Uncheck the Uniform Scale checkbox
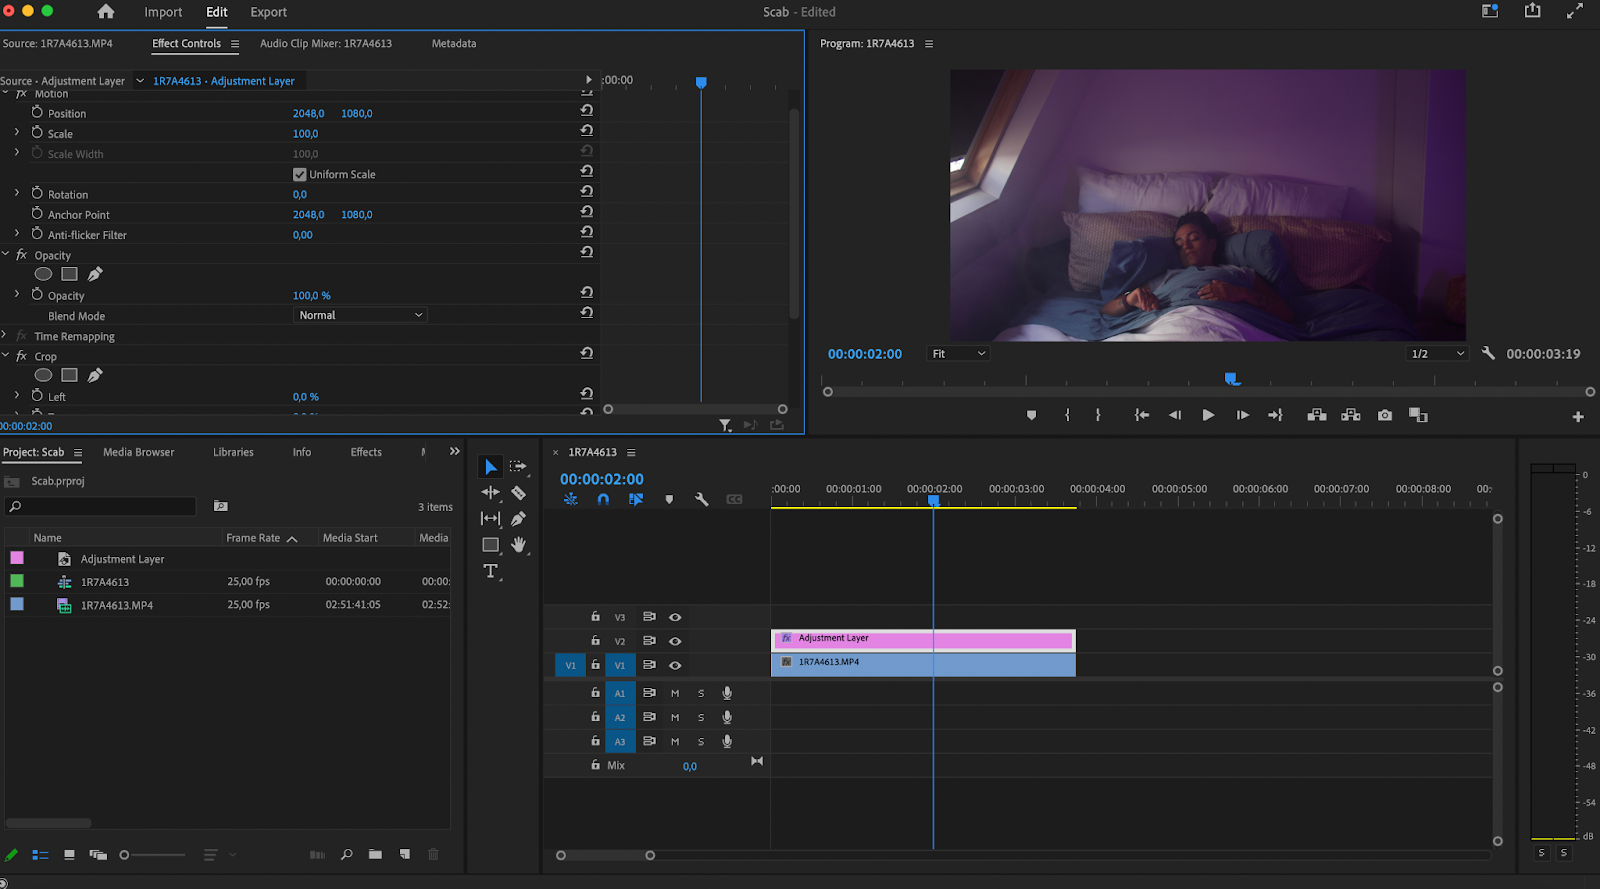The width and height of the screenshot is (1600, 889). [x=300, y=174]
